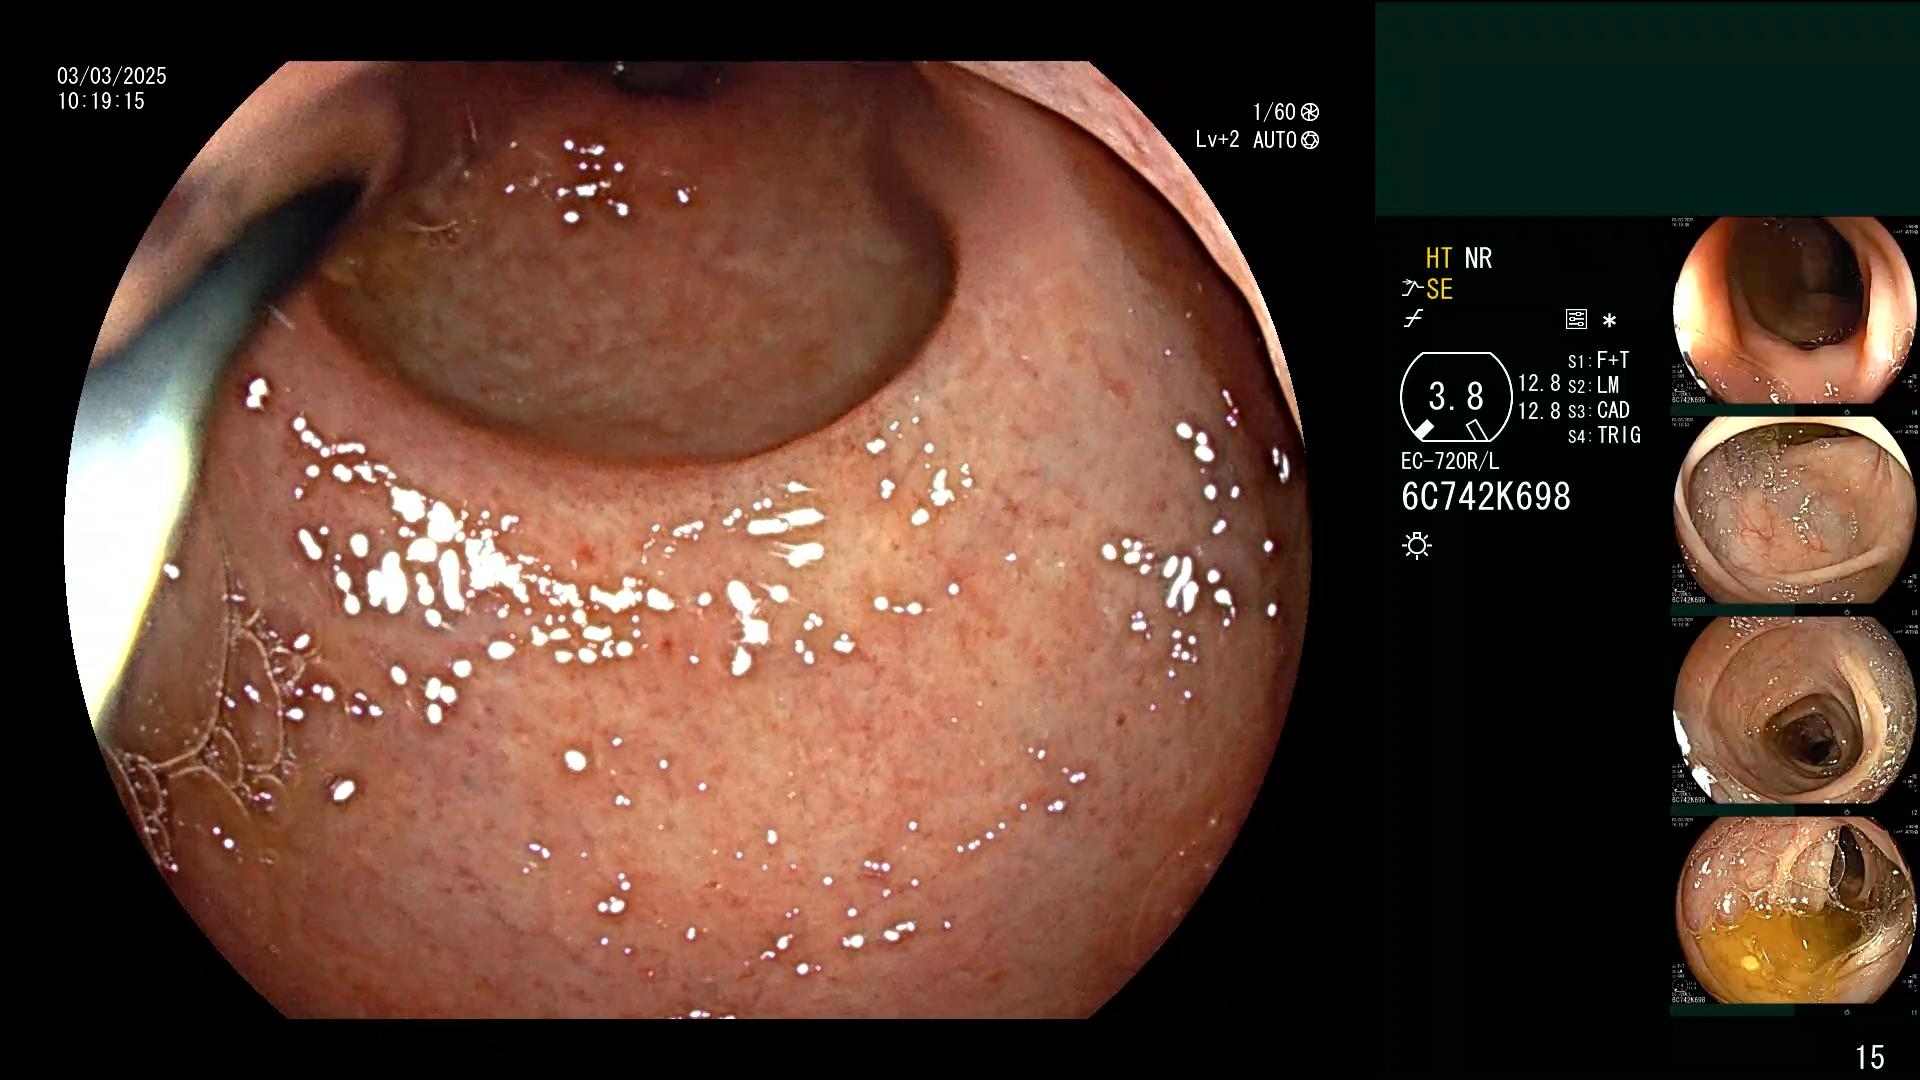Click the tone curve icon below SE
Viewport: 1920px width, 1080px height.
tap(1413, 319)
